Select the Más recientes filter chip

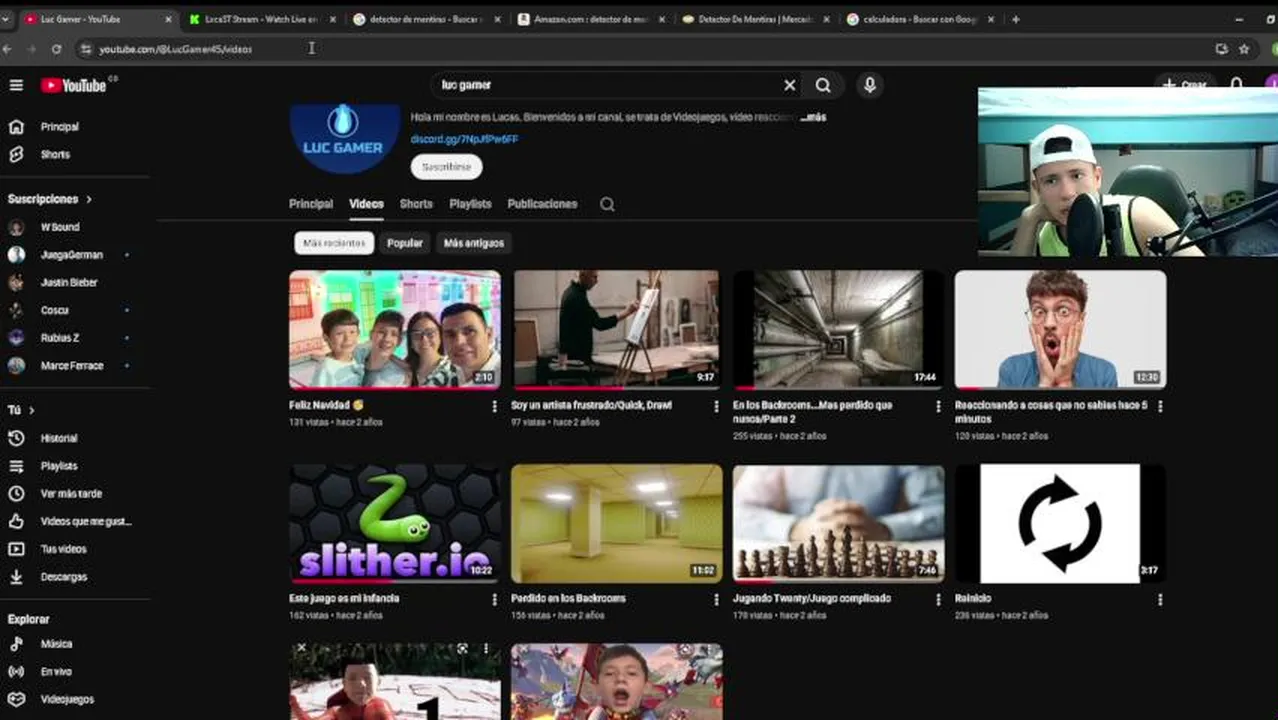(334, 243)
